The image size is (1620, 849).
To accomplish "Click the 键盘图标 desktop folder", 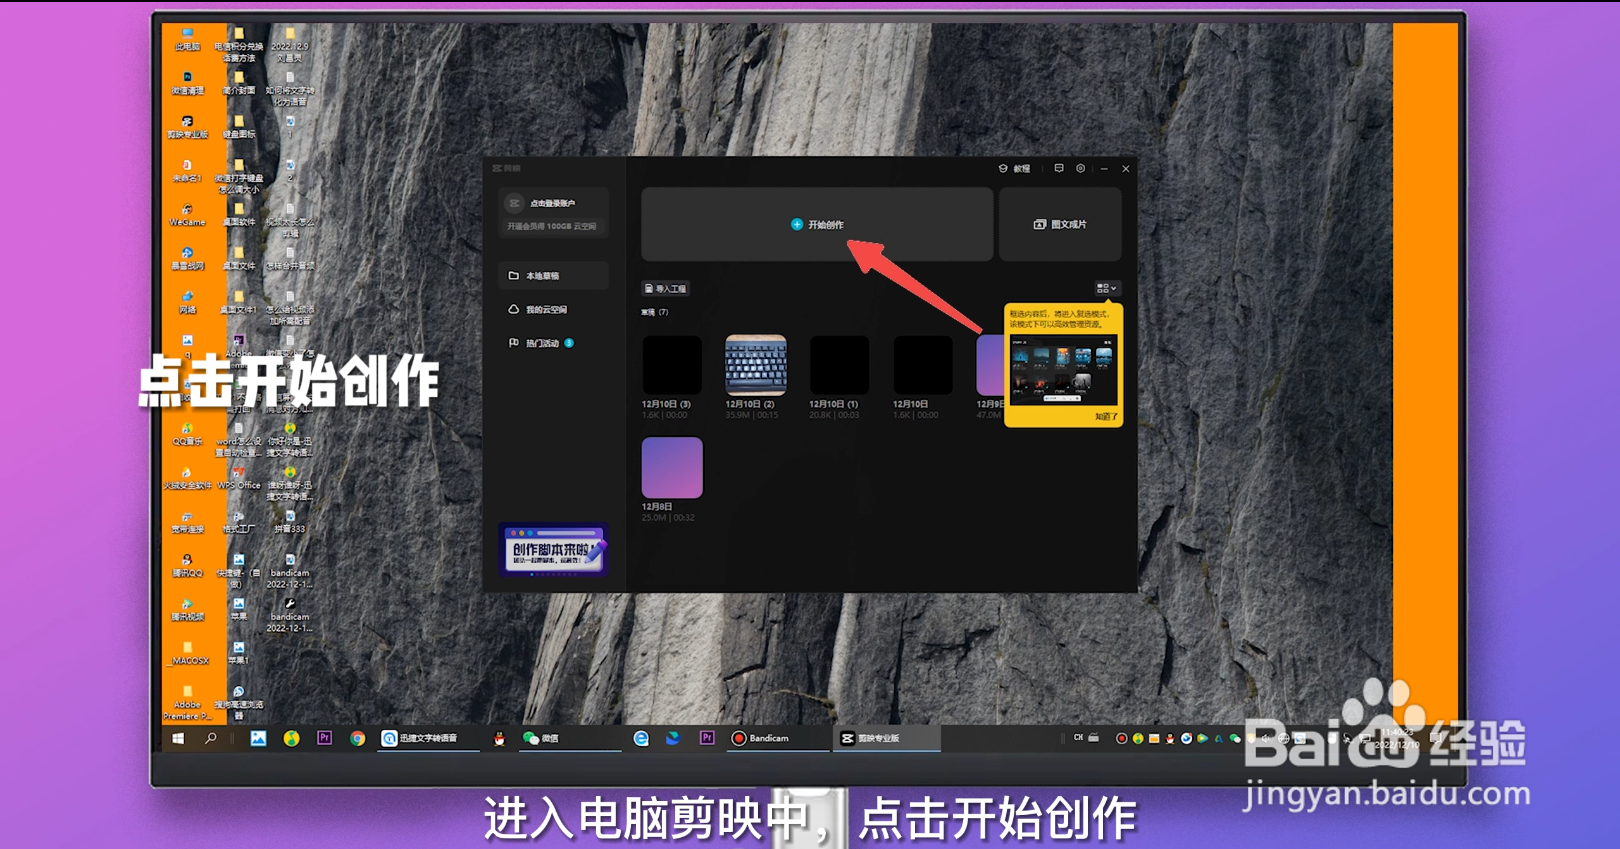I will (x=239, y=127).
